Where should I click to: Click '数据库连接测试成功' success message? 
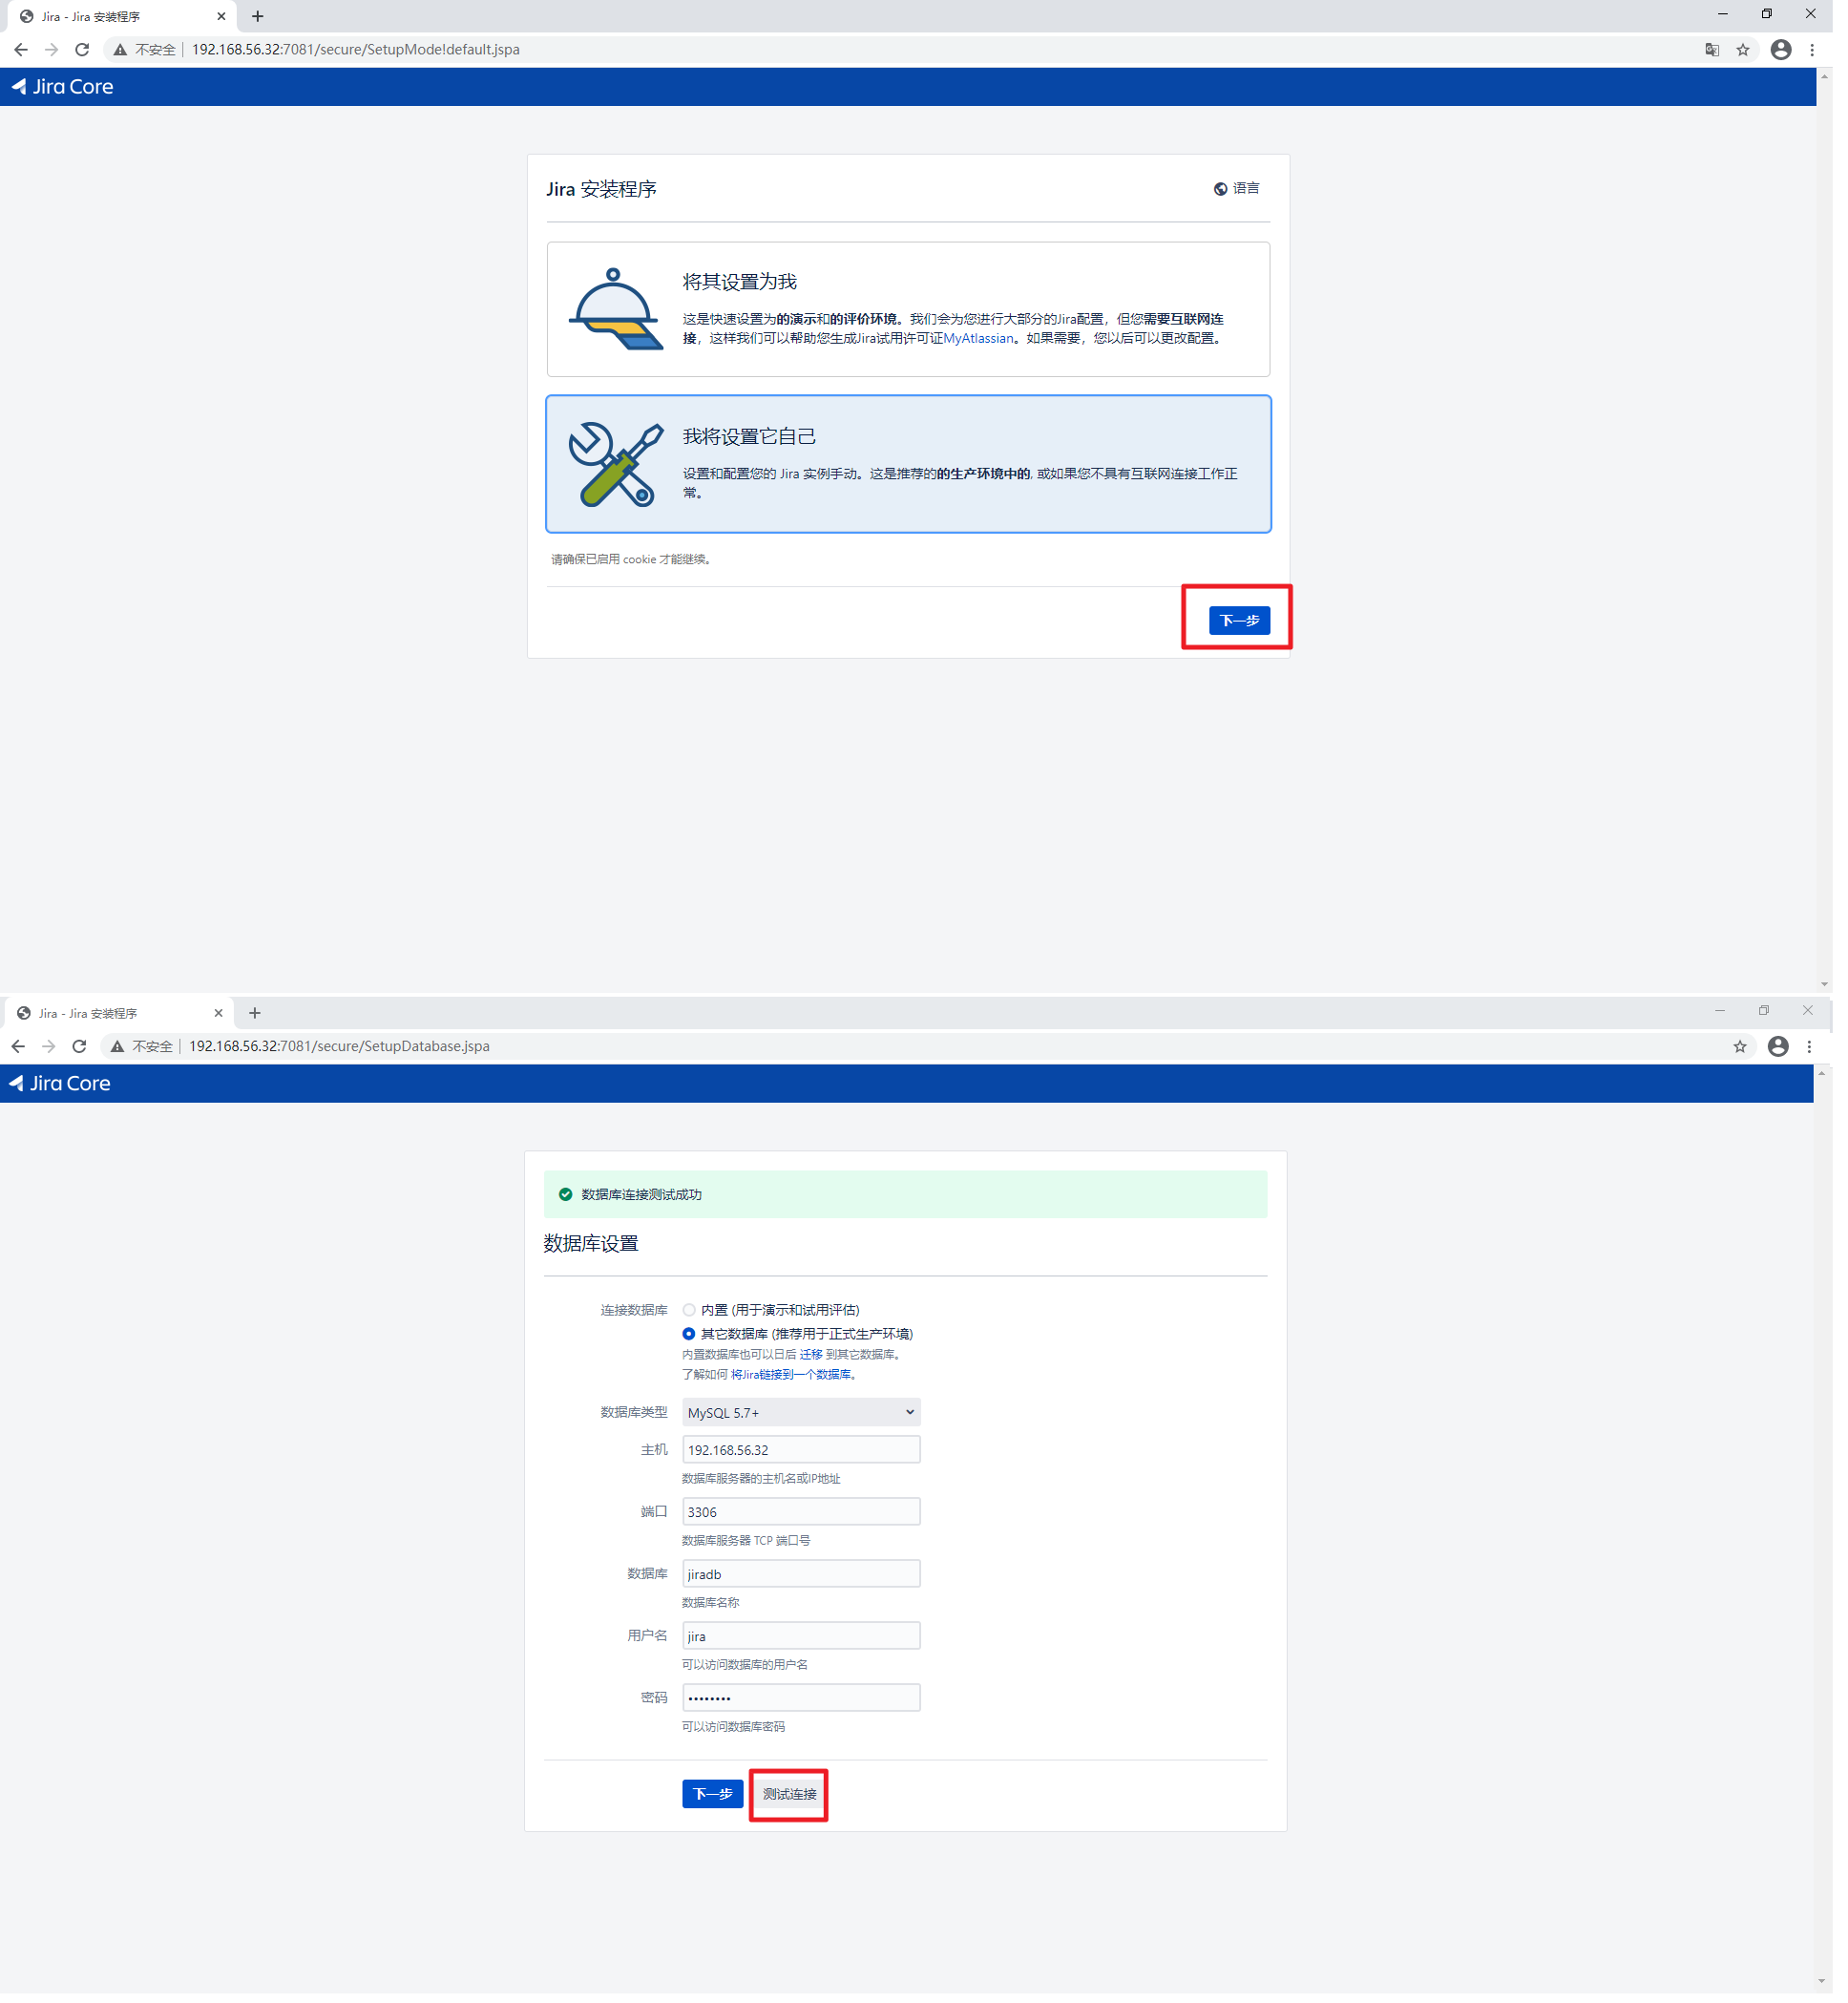[646, 1203]
